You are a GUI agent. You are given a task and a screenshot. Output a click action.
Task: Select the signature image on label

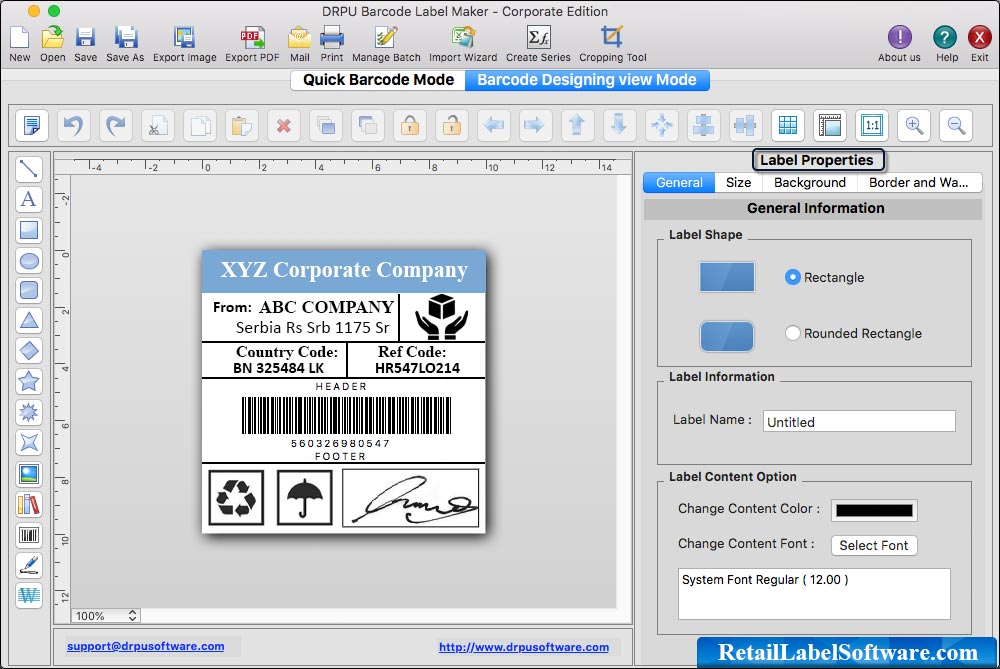(411, 499)
